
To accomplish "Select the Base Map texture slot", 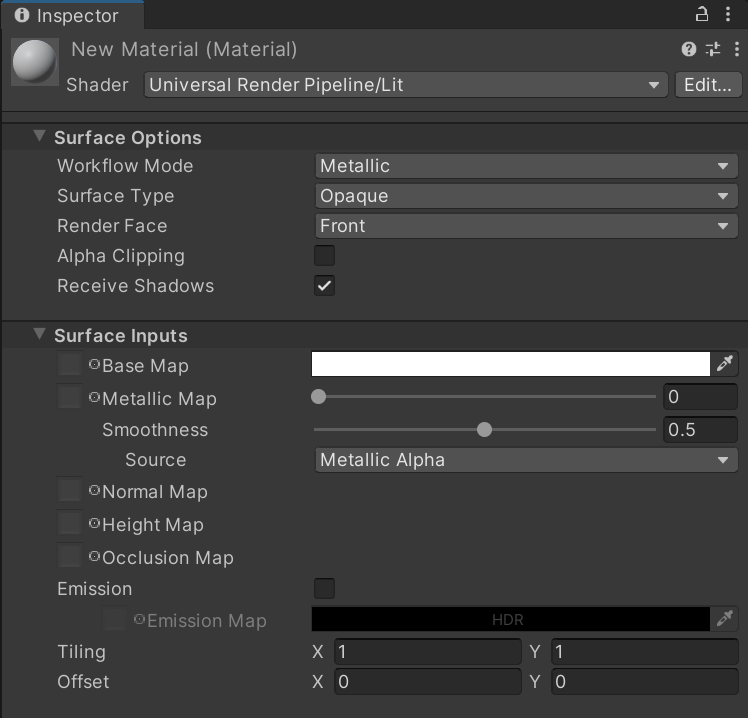I will (x=70, y=364).
